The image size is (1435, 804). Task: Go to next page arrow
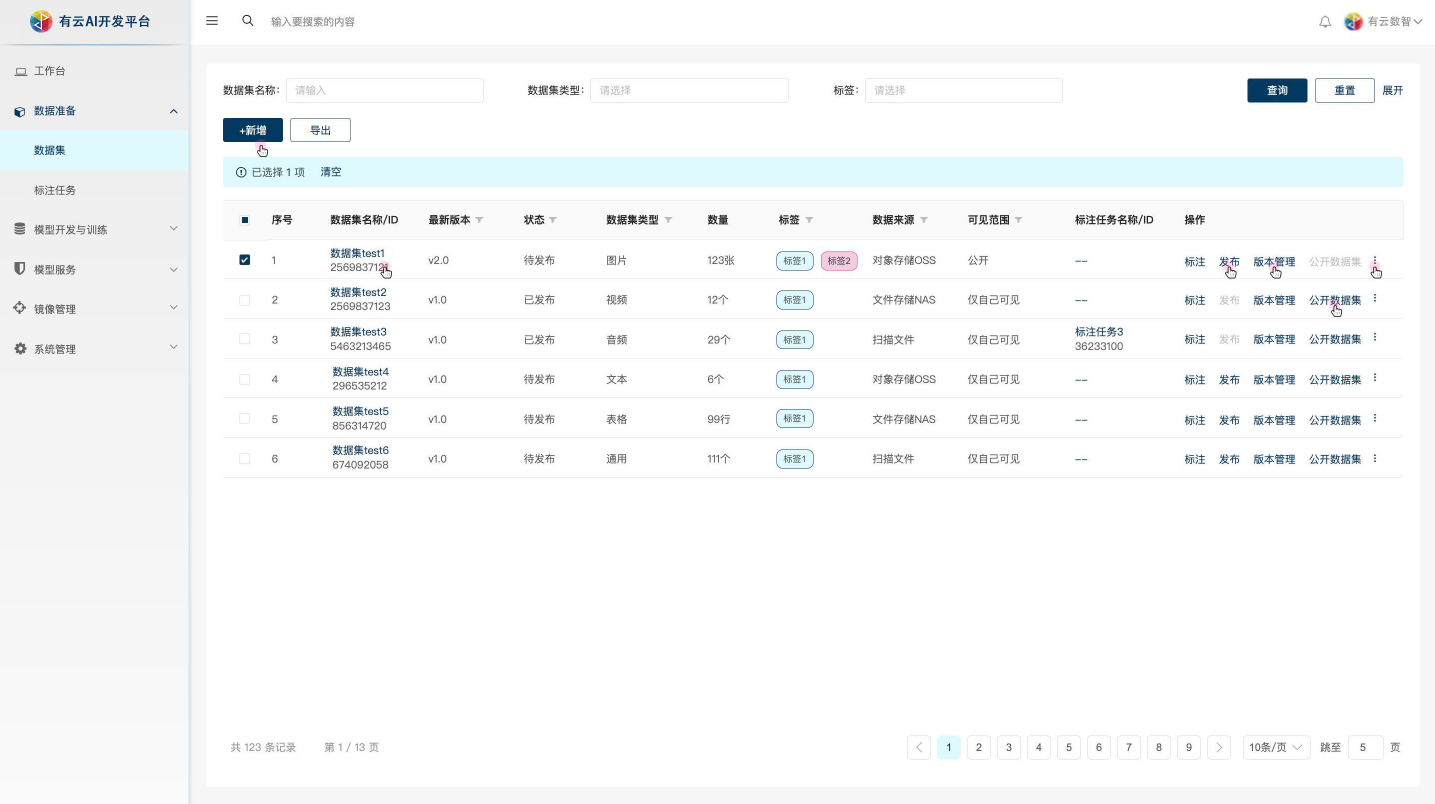coord(1218,747)
